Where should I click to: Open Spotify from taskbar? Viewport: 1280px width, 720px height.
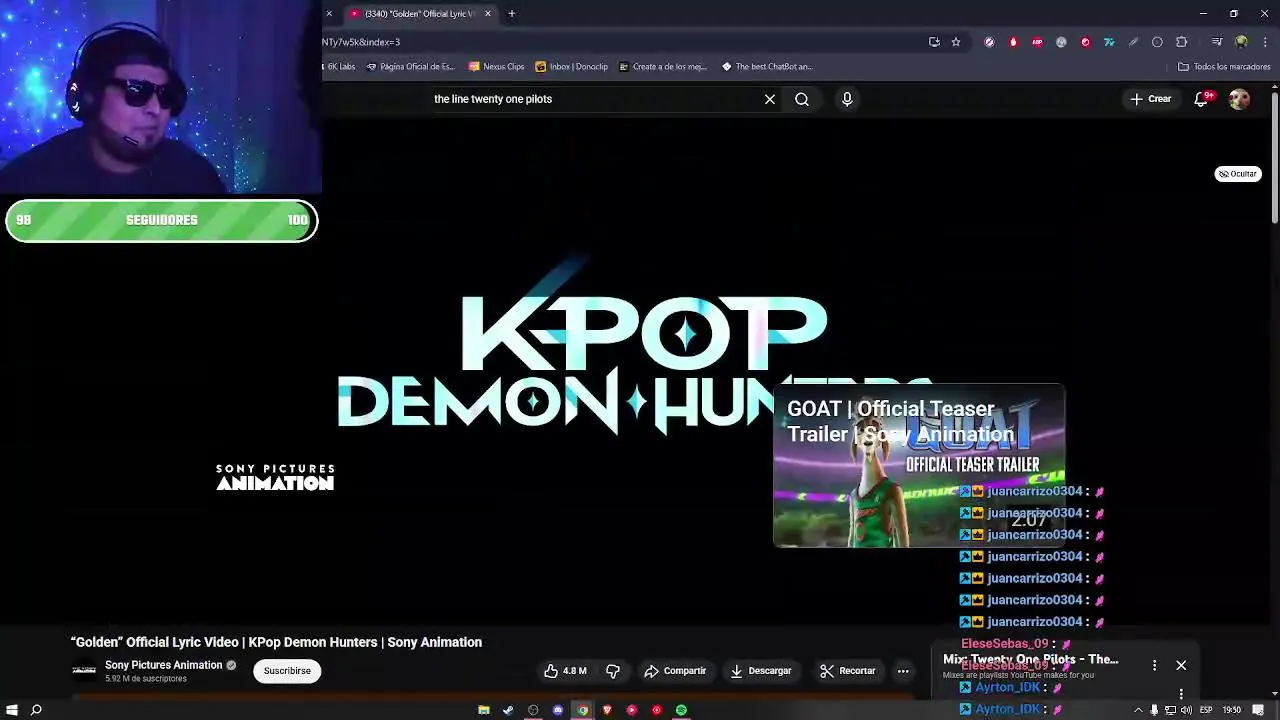[681, 710]
